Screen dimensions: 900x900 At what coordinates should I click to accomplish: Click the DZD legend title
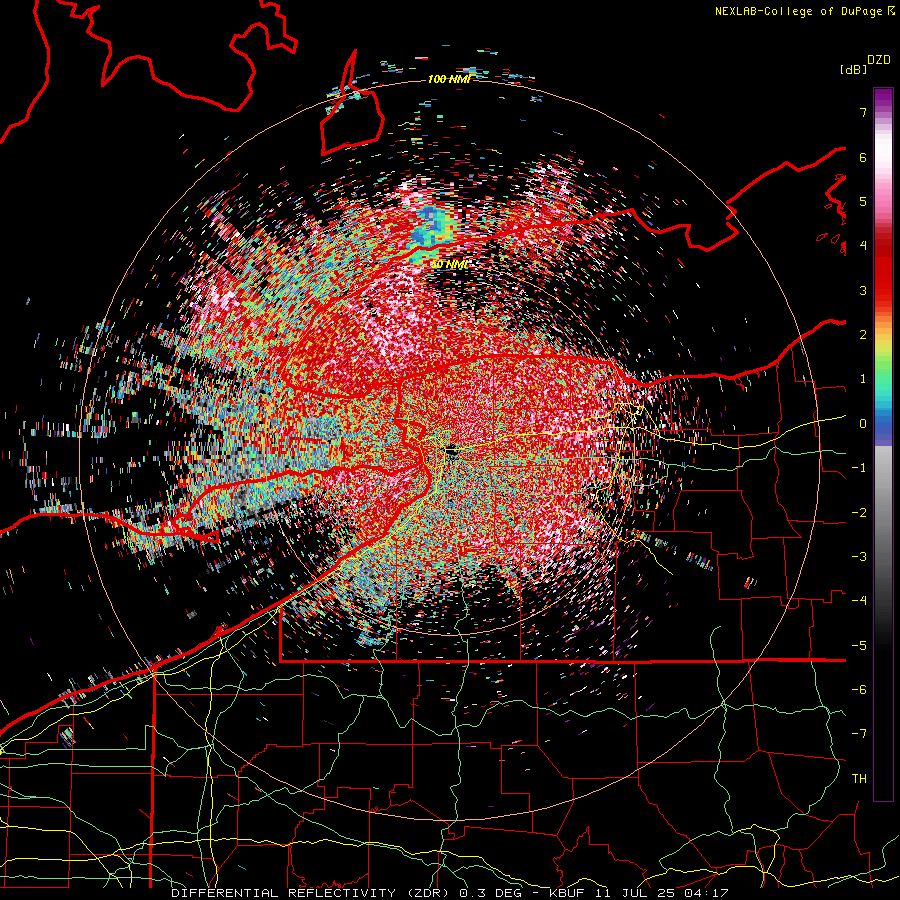click(879, 60)
